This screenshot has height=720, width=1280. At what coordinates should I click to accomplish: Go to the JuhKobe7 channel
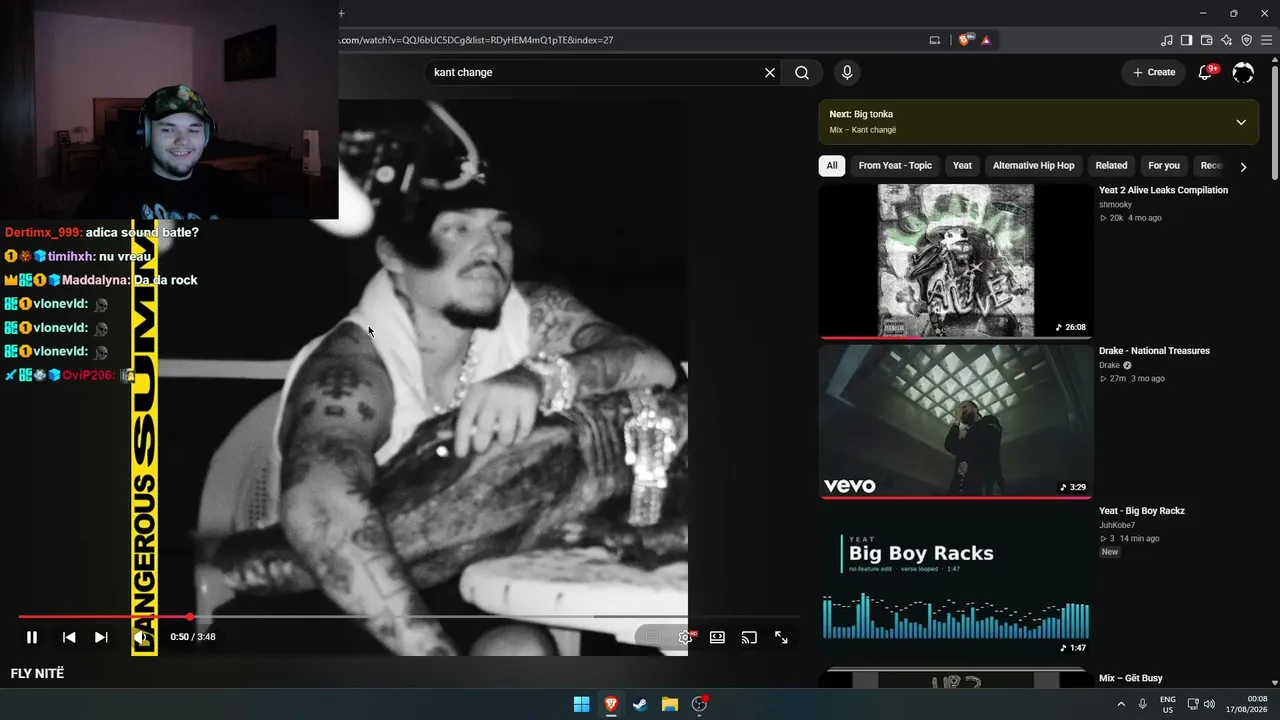[1117, 525]
